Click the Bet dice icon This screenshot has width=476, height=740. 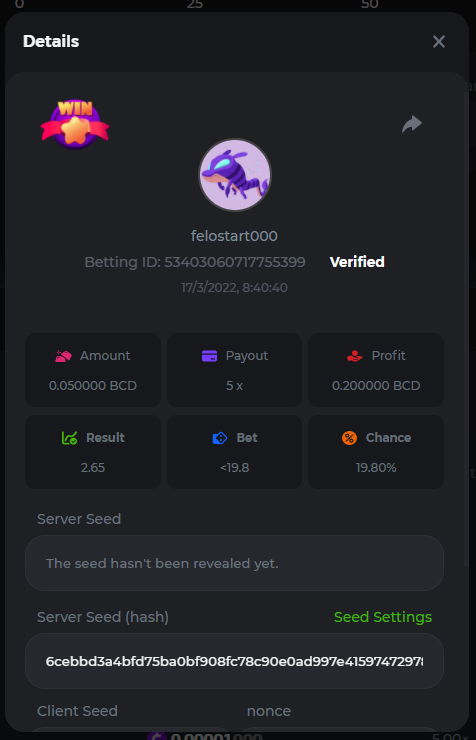(220, 438)
